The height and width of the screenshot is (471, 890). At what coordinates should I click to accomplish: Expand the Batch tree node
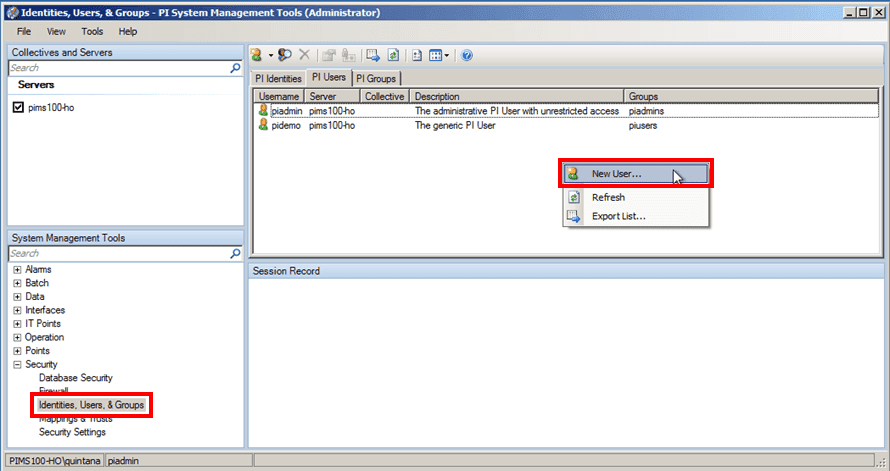click(17, 283)
